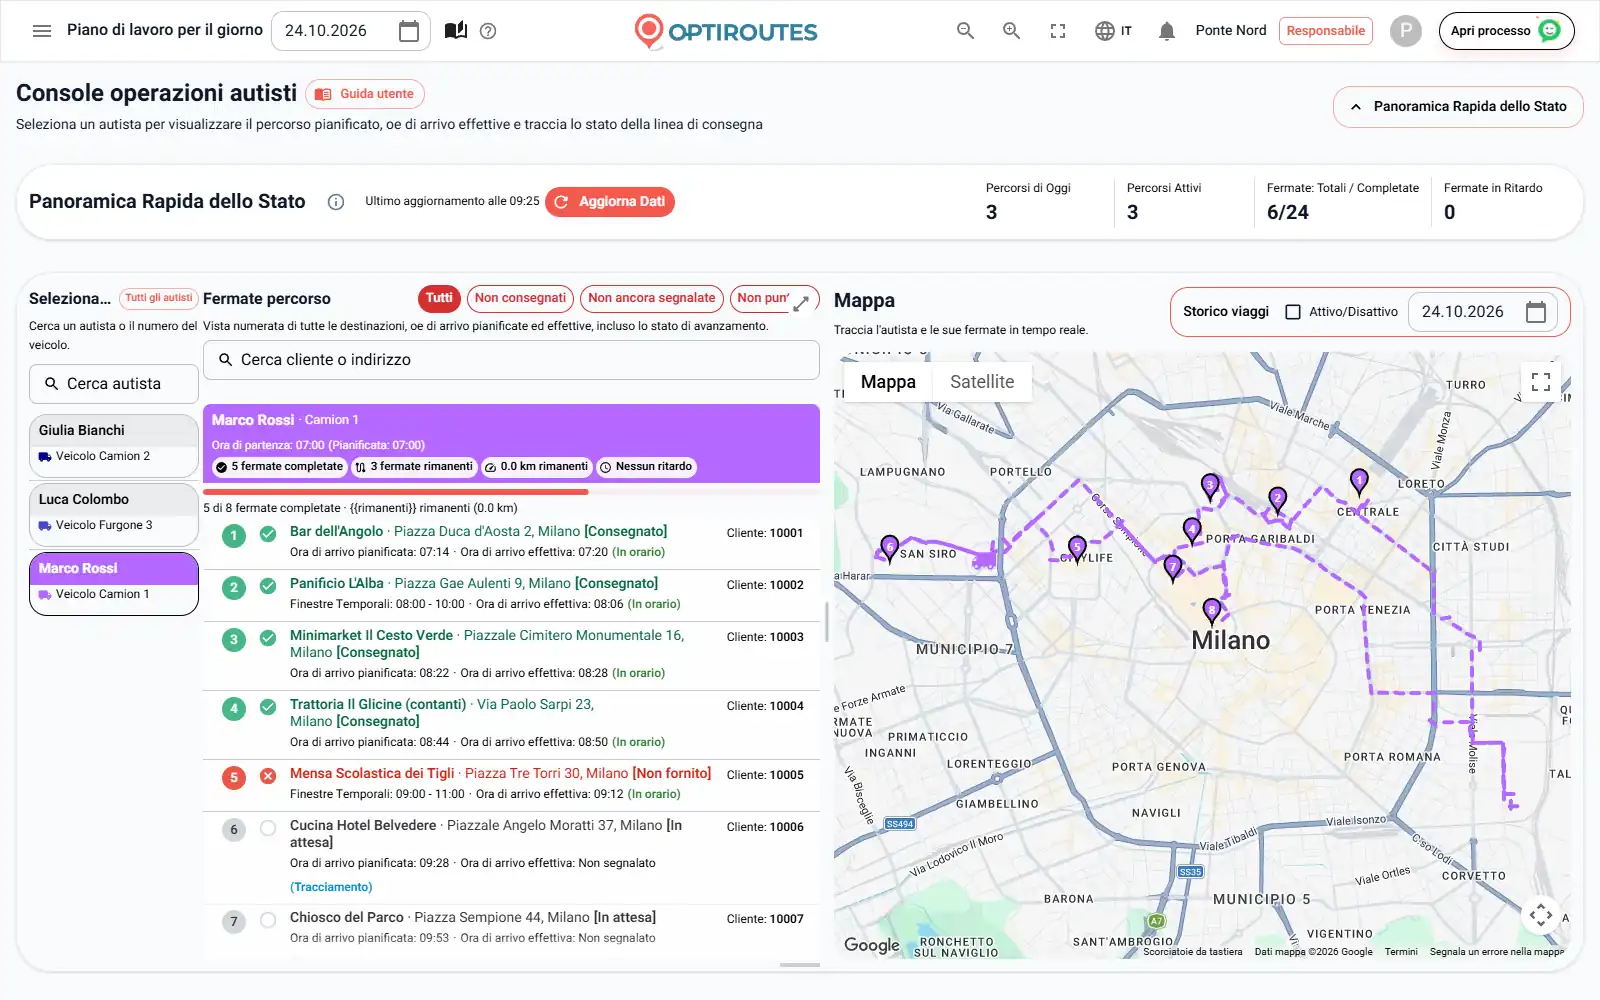Toggle status circle for stop 6 Cucina Hotel Belvedere

[x=268, y=828]
